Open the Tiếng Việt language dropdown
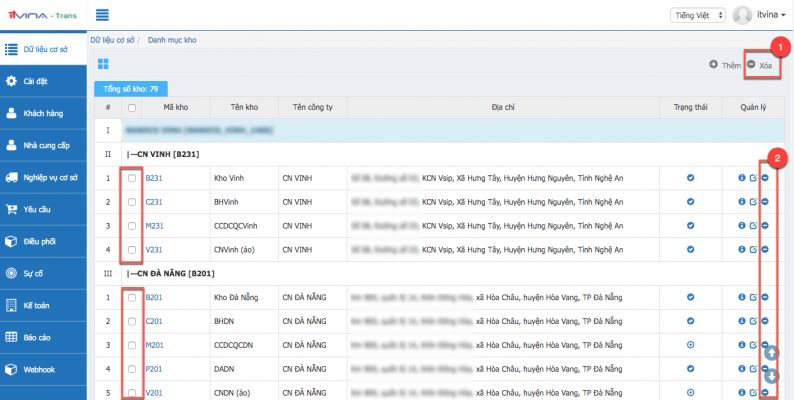Image resolution: width=794 pixels, height=400 pixels. point(697,15)
